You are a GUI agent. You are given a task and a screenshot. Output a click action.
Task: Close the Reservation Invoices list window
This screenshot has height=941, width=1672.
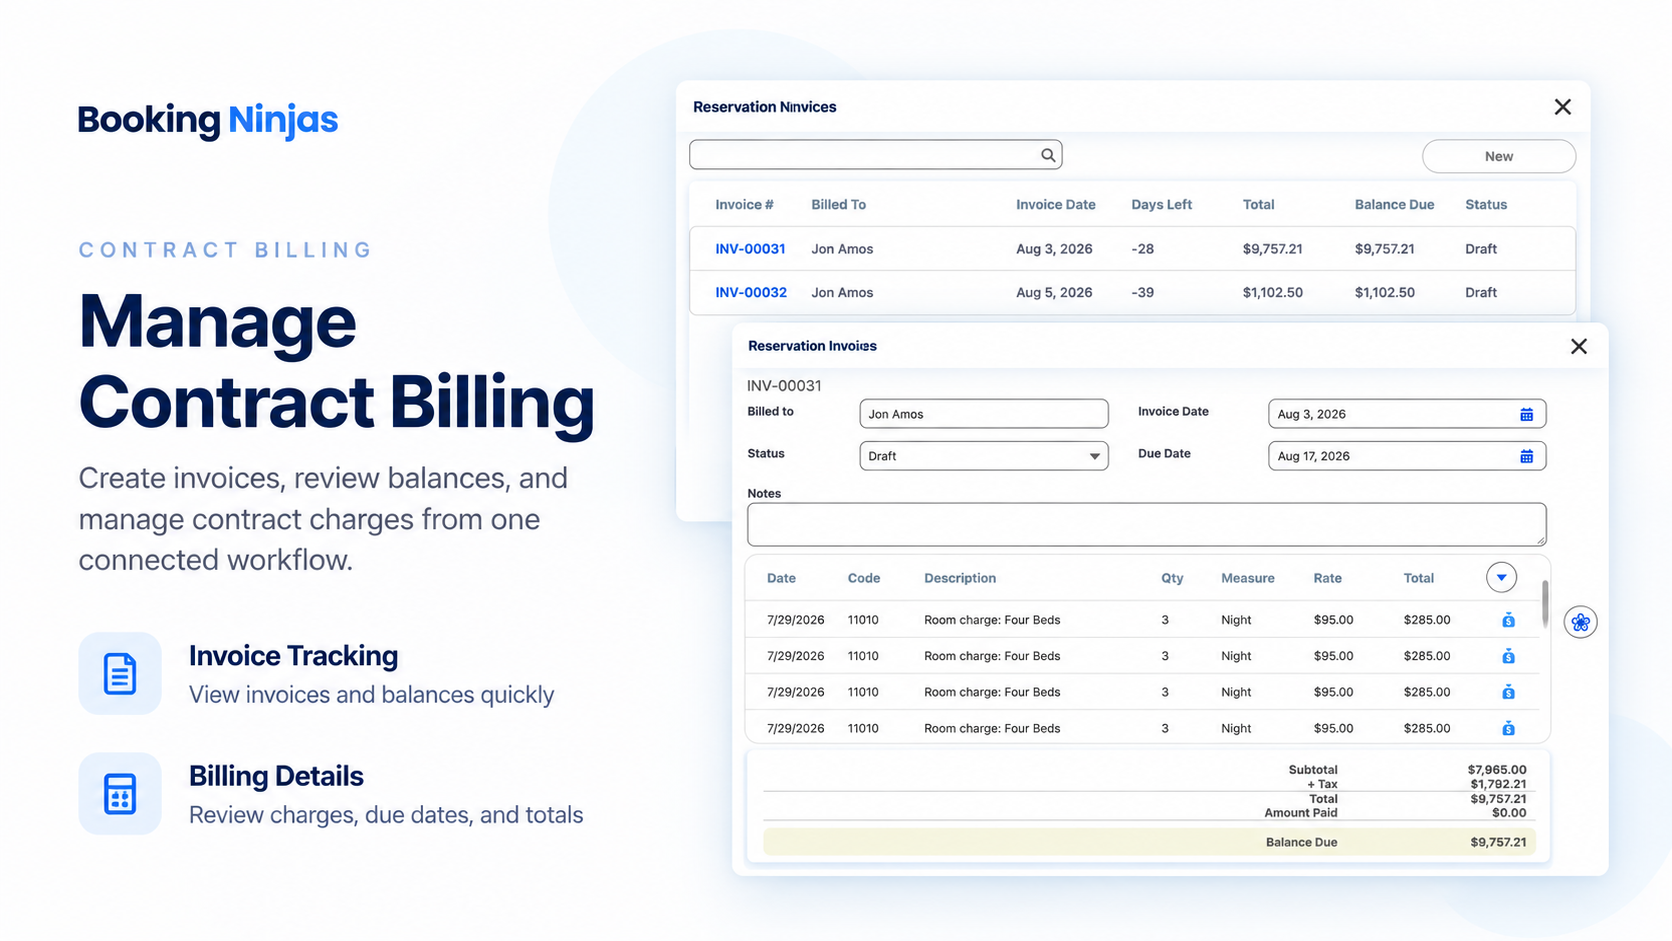(x=1562, y=107)
